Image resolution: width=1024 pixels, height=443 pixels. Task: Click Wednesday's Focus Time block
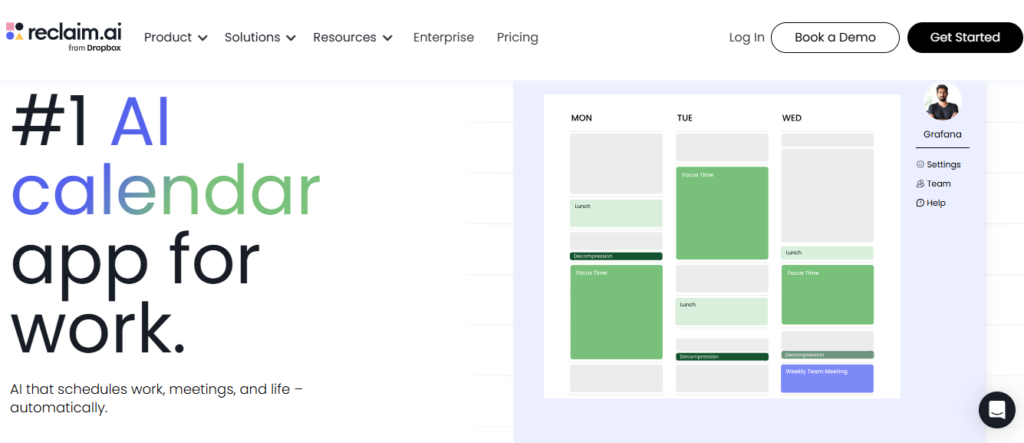coord(827,295)
